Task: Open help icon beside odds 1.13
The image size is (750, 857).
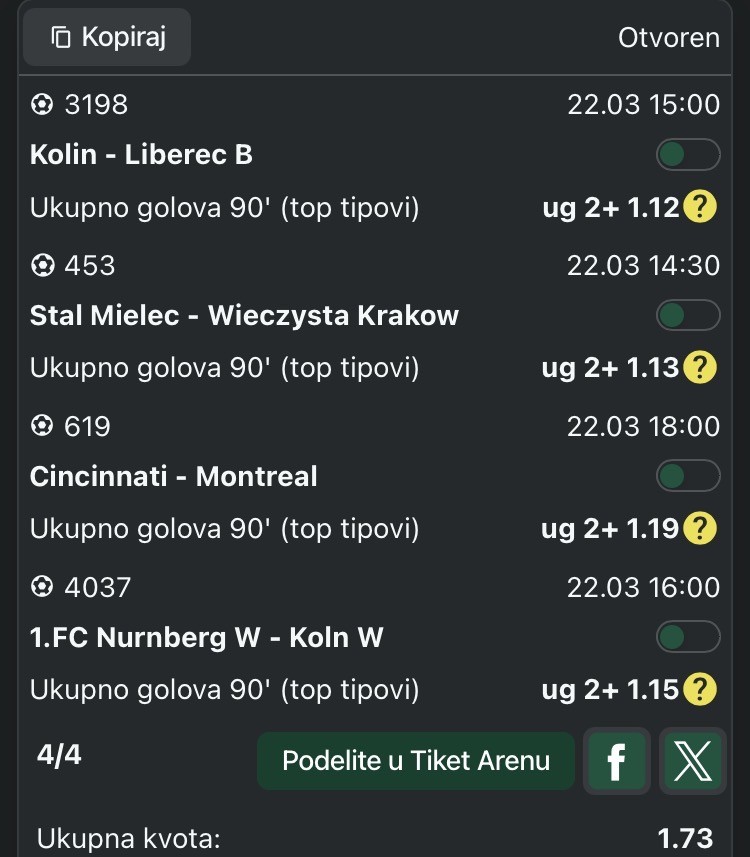Action: pyautogui.click(x=701, y=368)
